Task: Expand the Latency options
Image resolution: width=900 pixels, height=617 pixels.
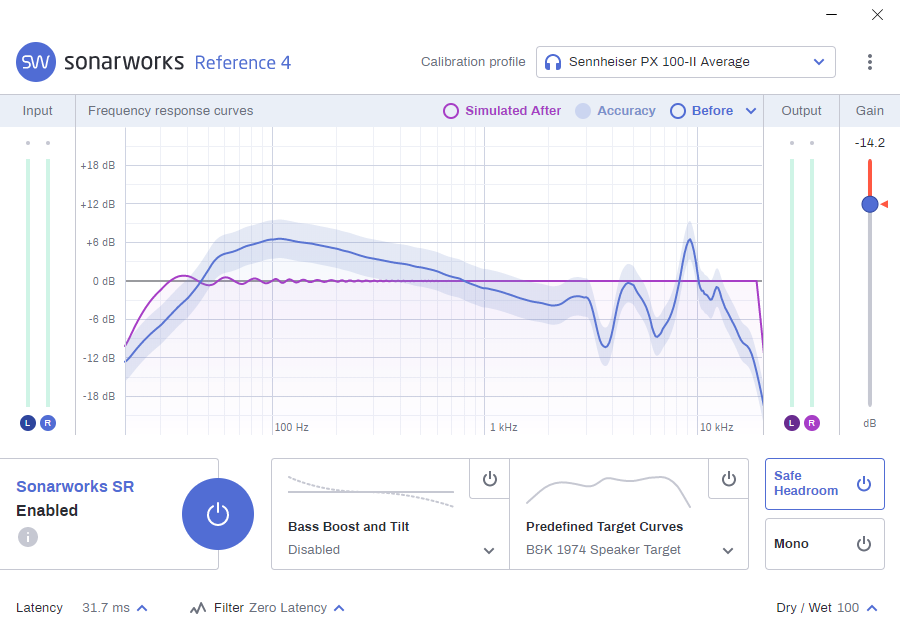Action: click(142, 608)
